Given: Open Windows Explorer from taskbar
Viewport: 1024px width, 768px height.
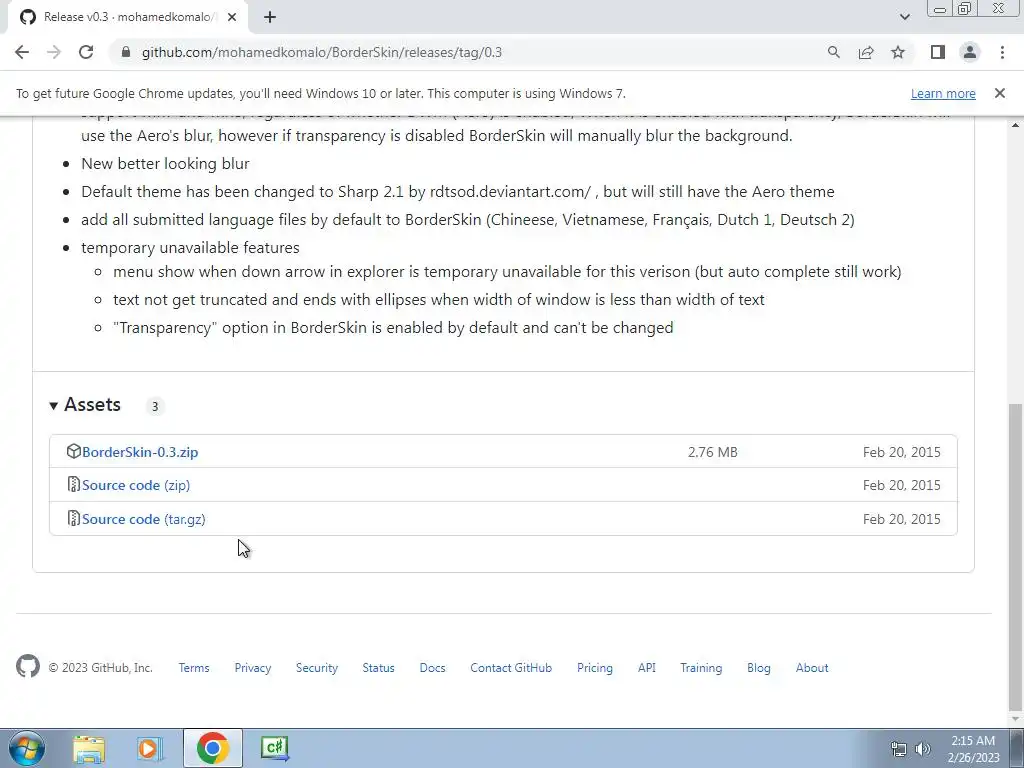Looking at the screenshot, I should coord(89,748).
